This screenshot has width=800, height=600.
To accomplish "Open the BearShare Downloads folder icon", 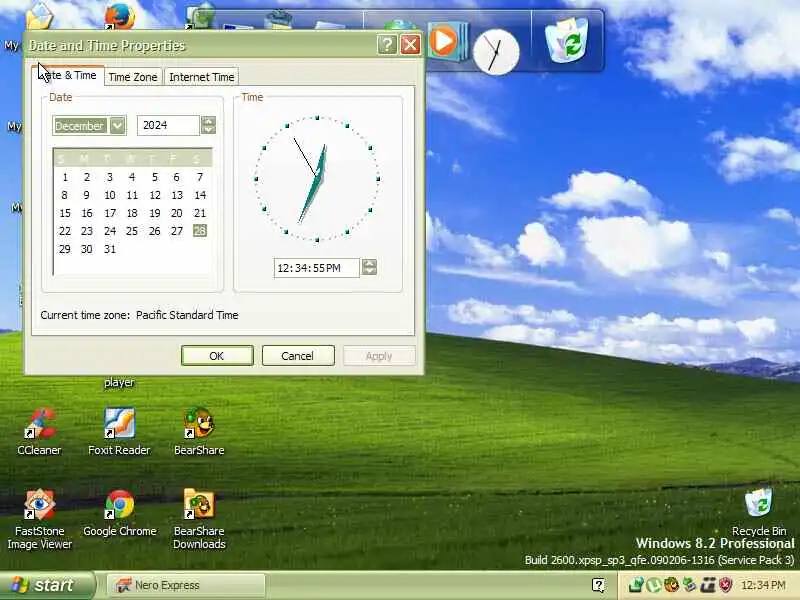I will pyautogui.click(x=199, y=504).
